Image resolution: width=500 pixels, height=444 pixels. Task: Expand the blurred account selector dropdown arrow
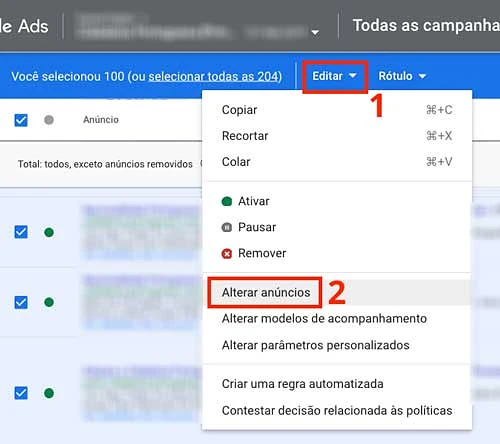[x=315, y=32]
